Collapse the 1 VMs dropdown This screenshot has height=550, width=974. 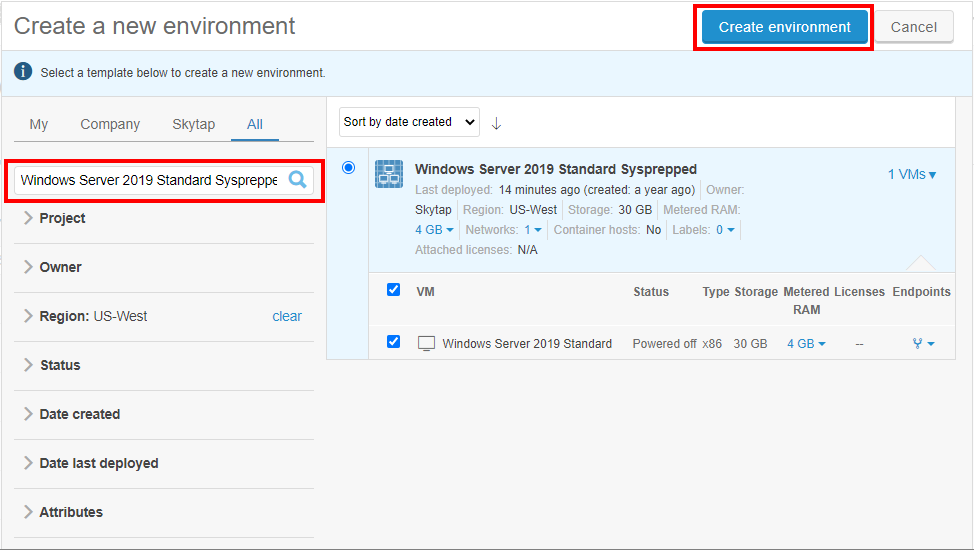point(911,175)
